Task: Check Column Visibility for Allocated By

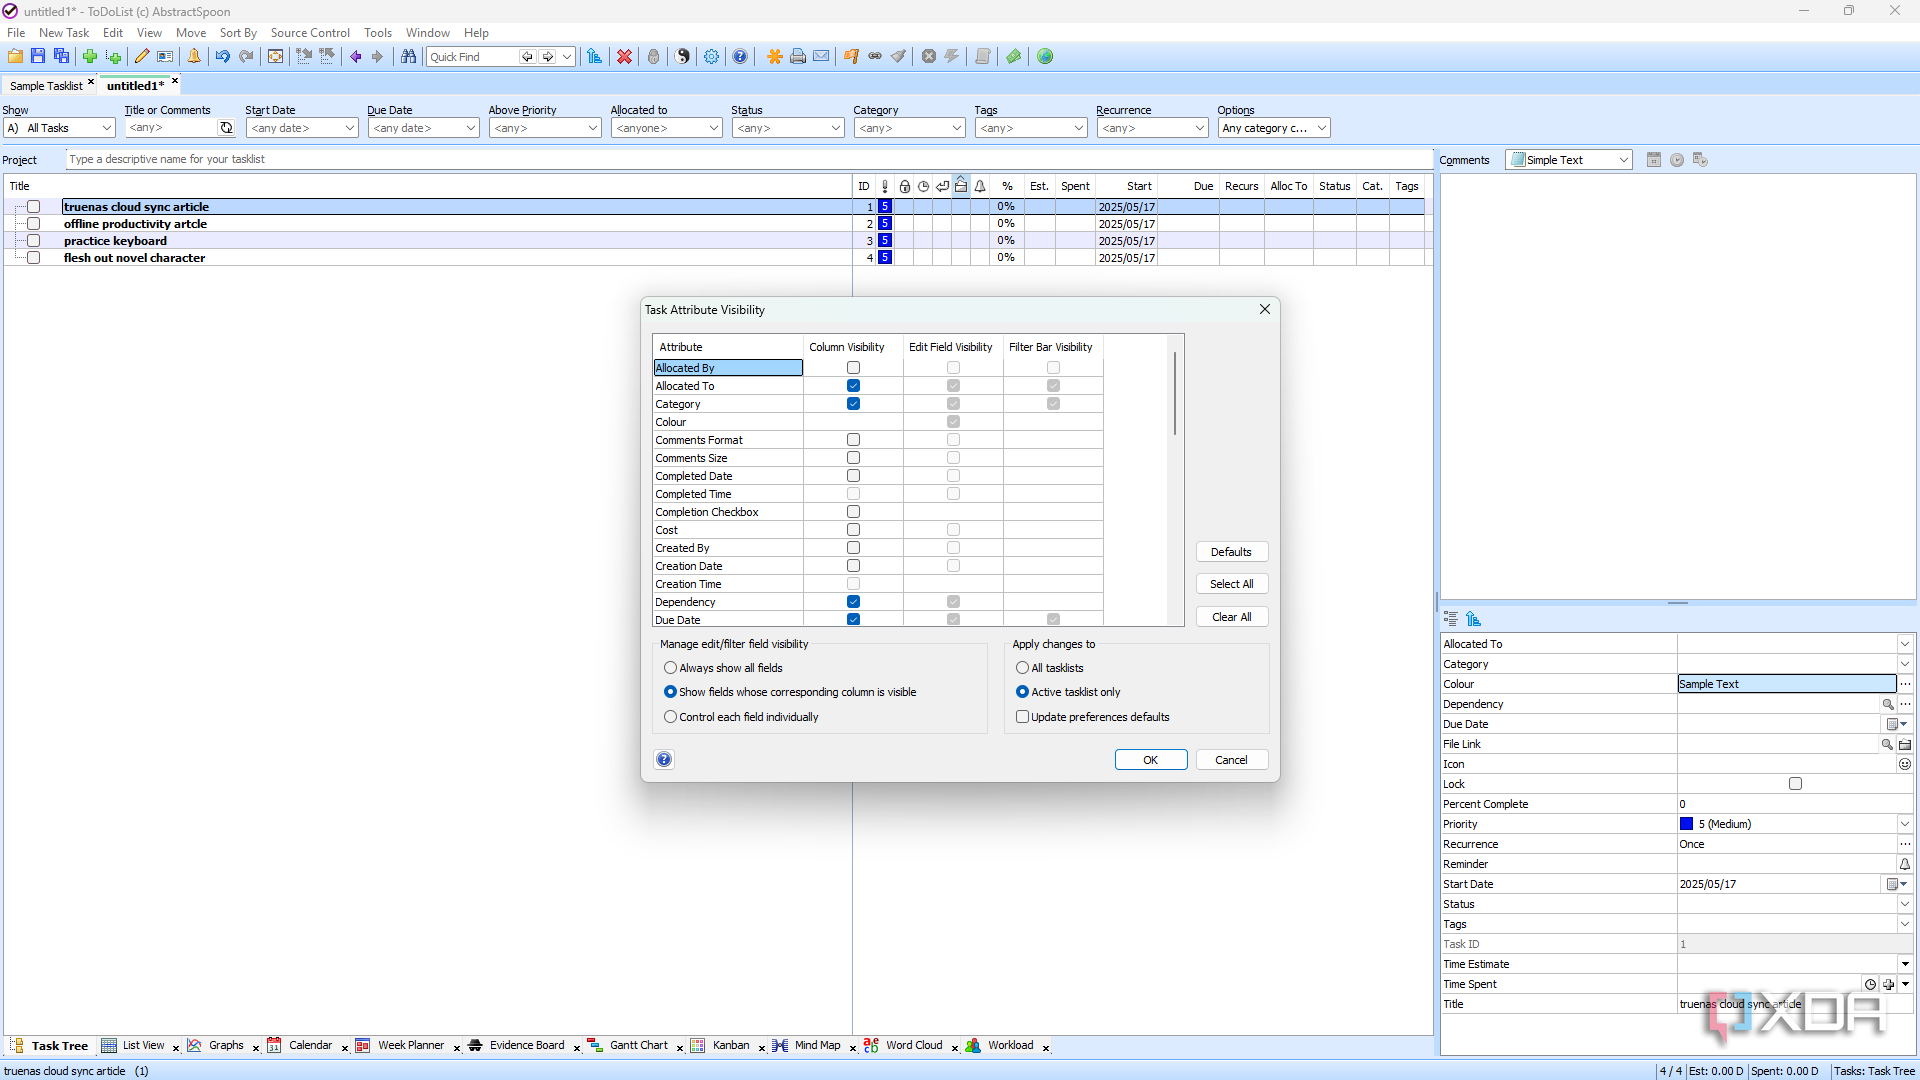Action: pyautogui.click(x=853, y=368)
